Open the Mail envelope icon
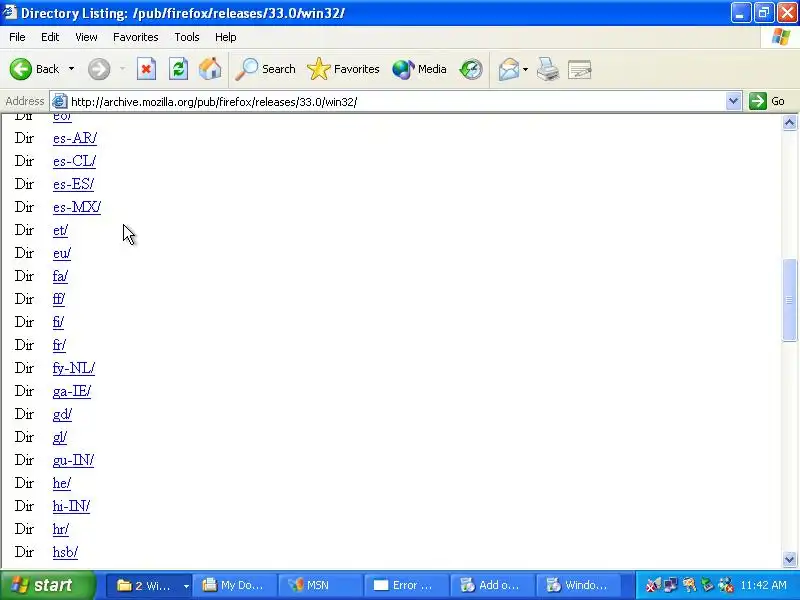800x600 pixels. [x=509, y=69]
